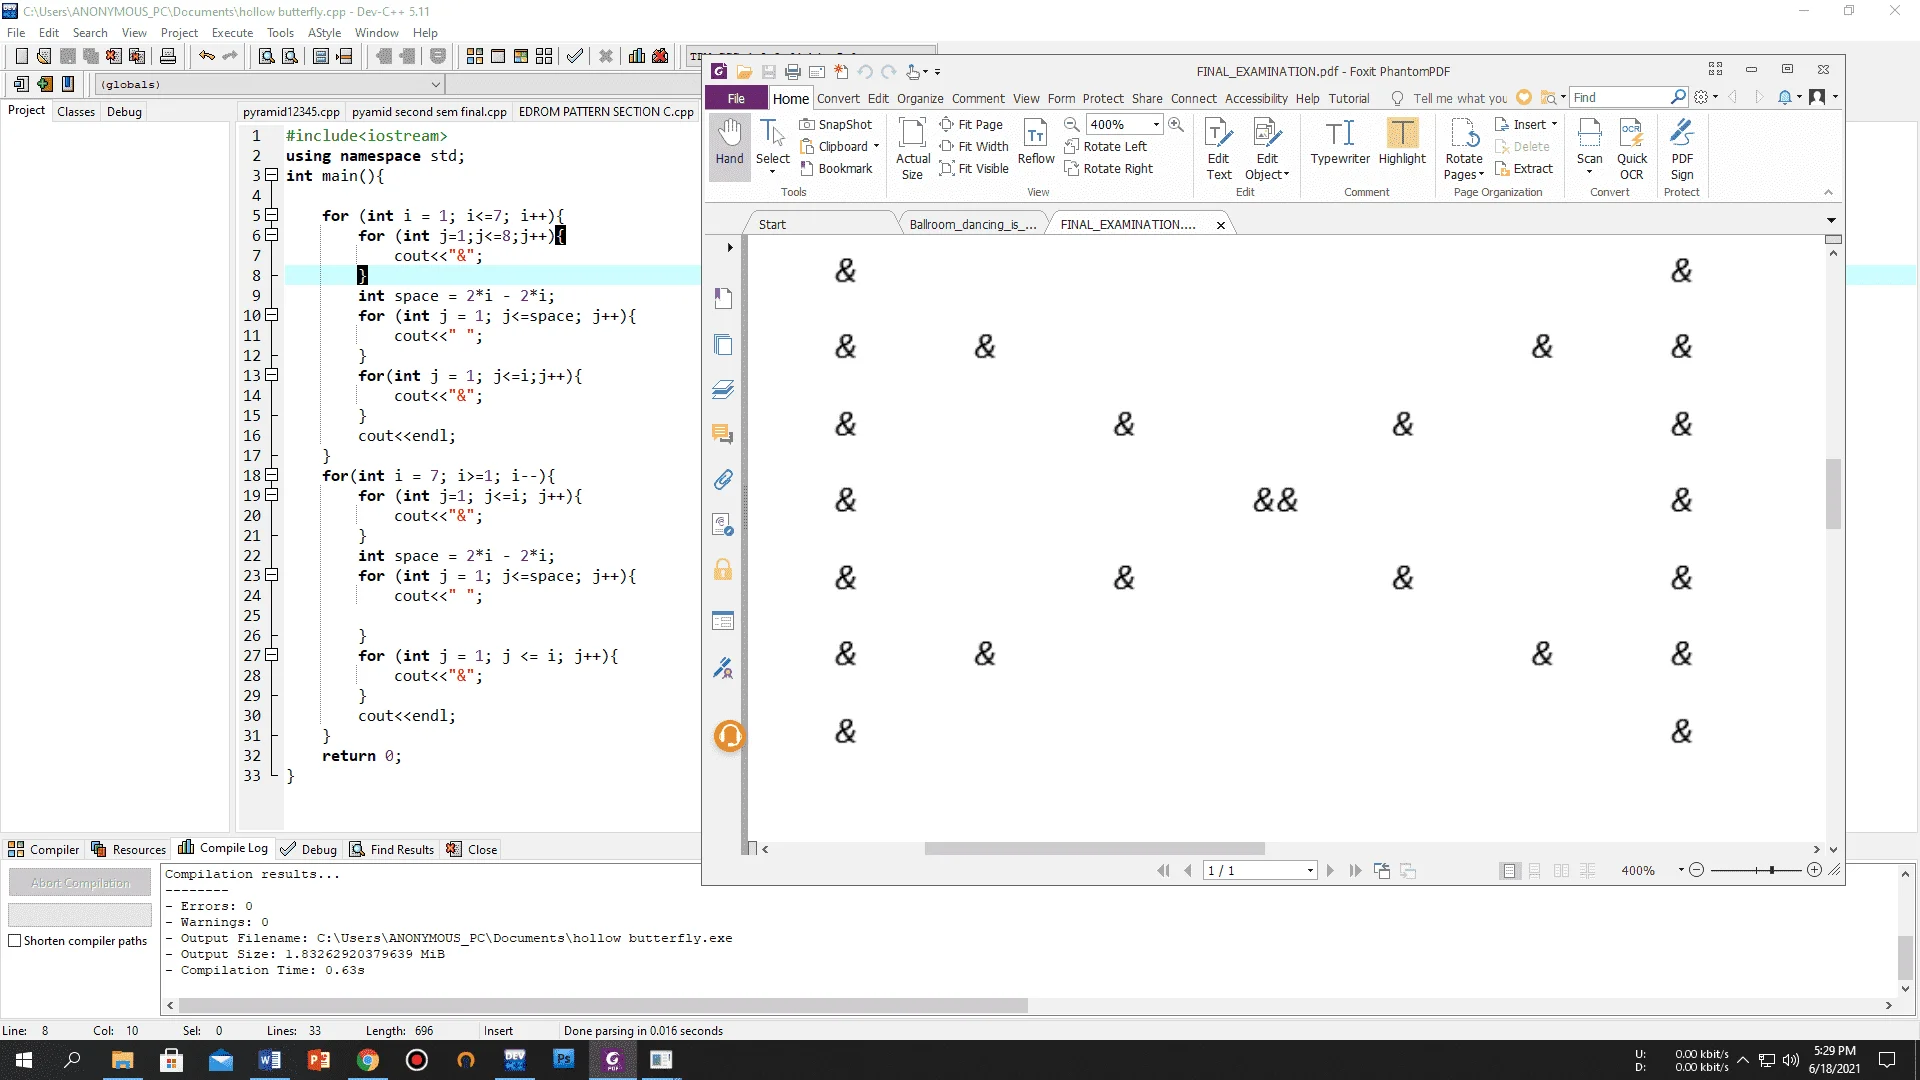This screenshot has width=1920, height=1080.
Task: Switch Foxit to single page view mode
Action: coord(1510,871)
